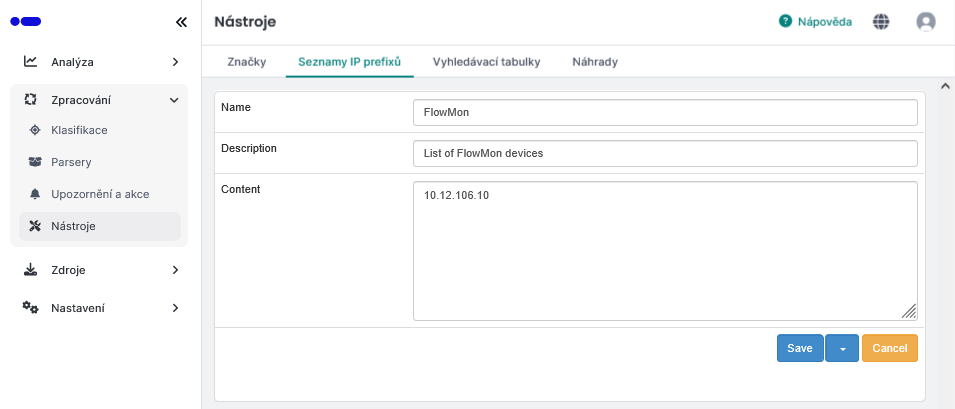
Task: Click the Nástroje page heading
Action: pos(245,22)
